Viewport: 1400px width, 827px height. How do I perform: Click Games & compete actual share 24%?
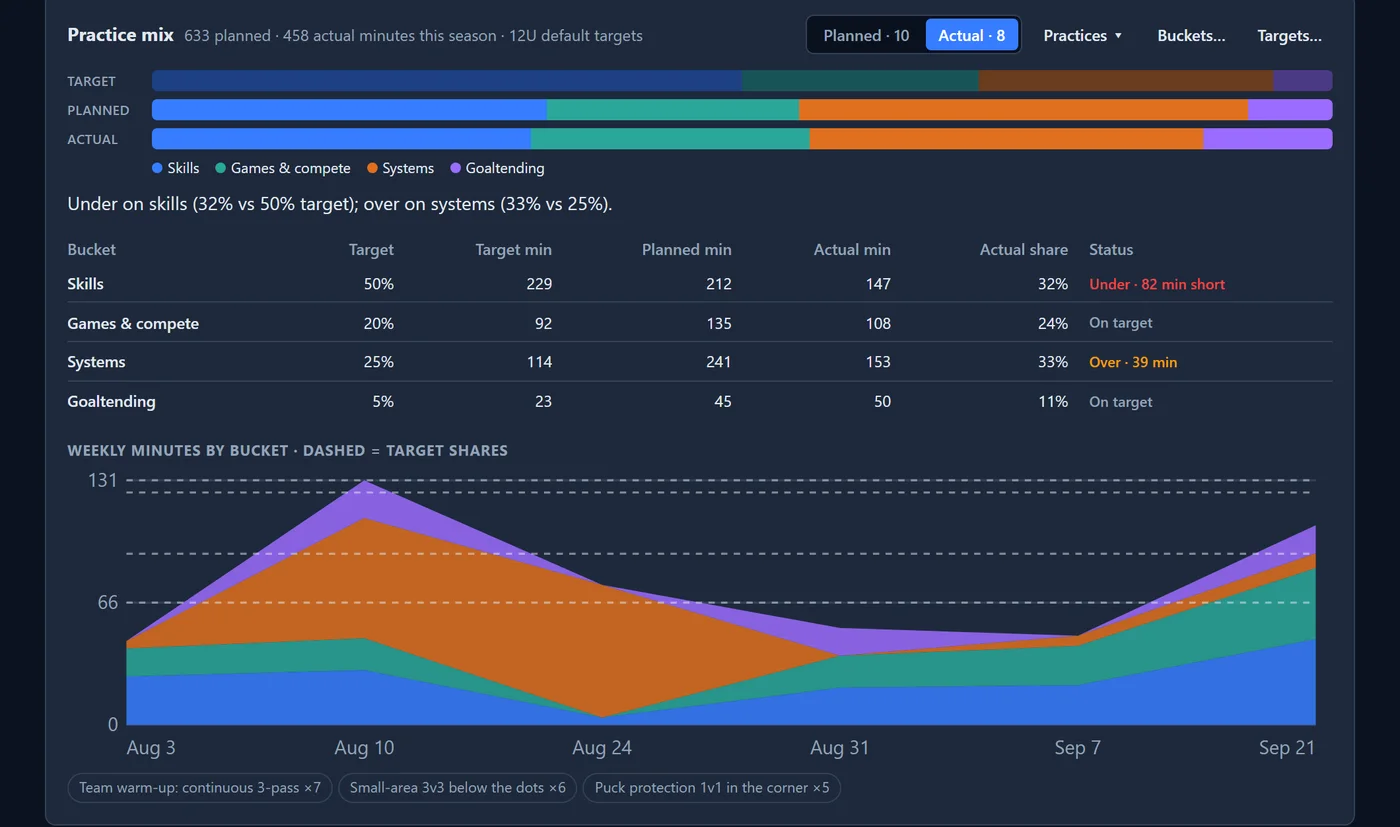pos(1053,323)
